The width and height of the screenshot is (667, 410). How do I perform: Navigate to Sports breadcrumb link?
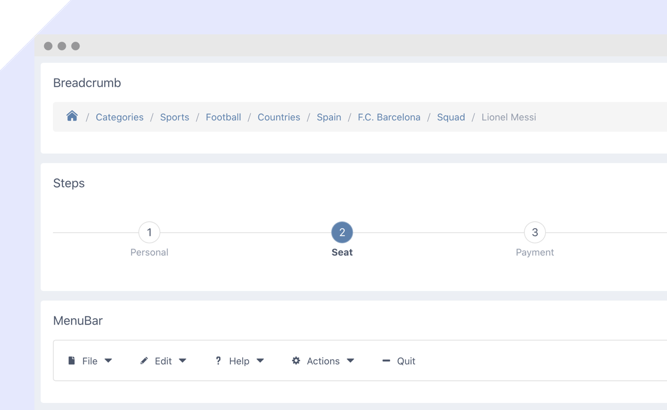(174, 117)
